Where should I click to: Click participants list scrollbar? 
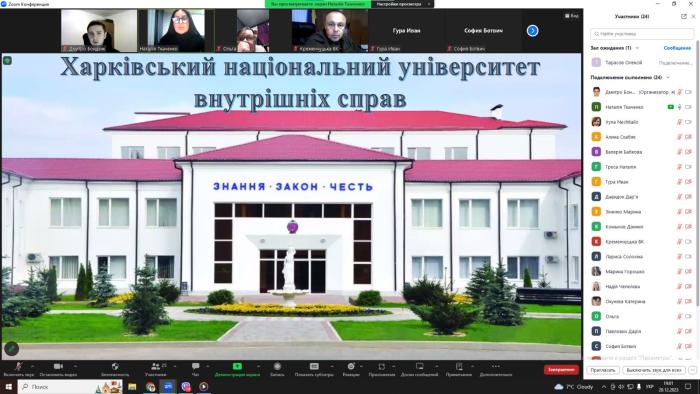(697, 174)
